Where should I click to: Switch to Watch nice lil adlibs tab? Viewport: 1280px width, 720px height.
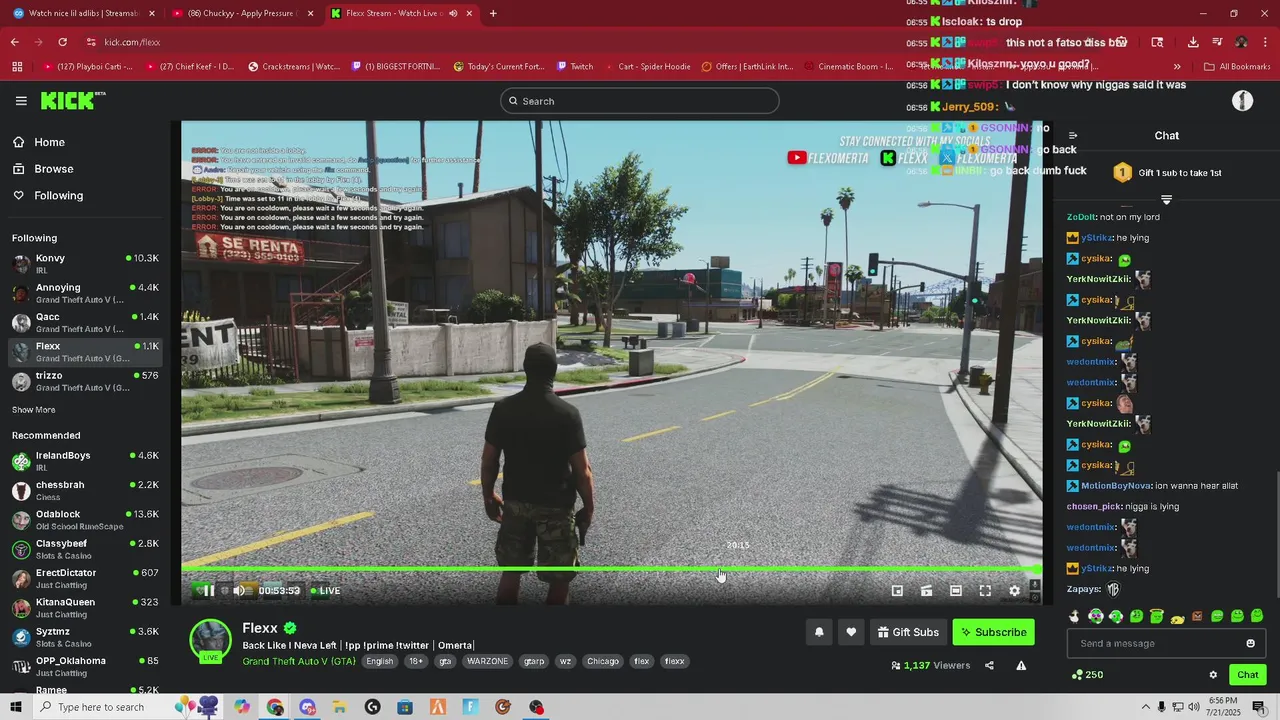coord(83,14)
